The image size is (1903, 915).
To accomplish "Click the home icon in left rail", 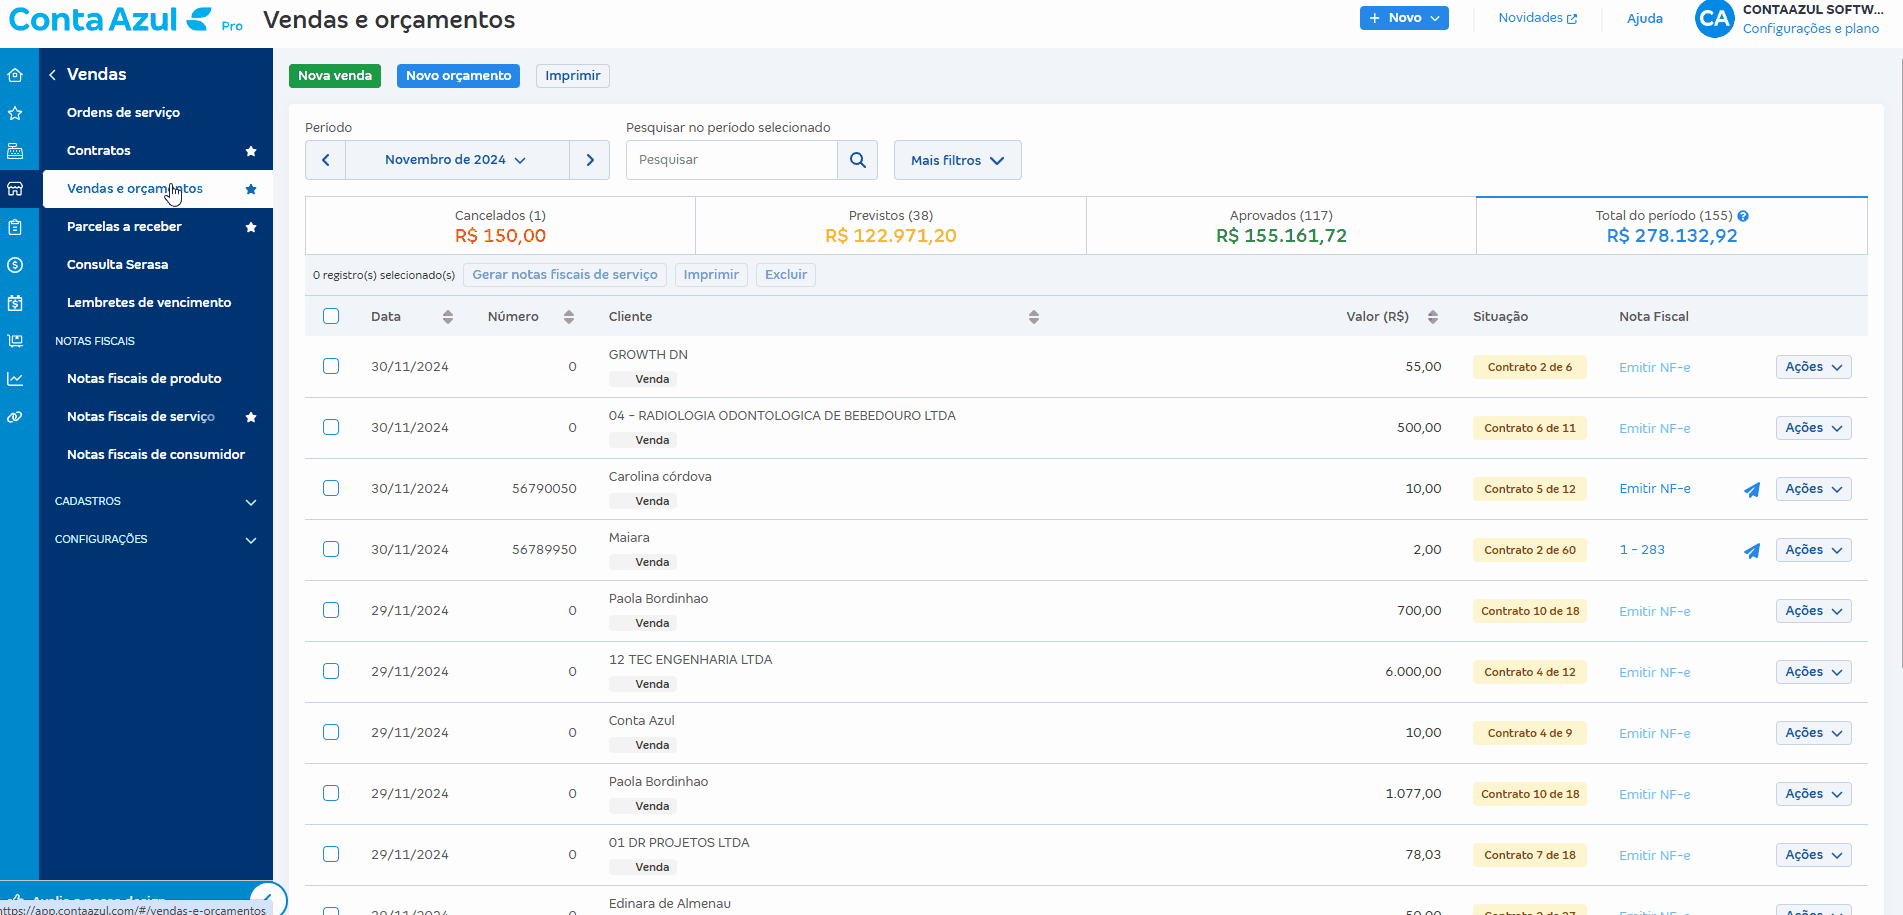I will [15, 75].
